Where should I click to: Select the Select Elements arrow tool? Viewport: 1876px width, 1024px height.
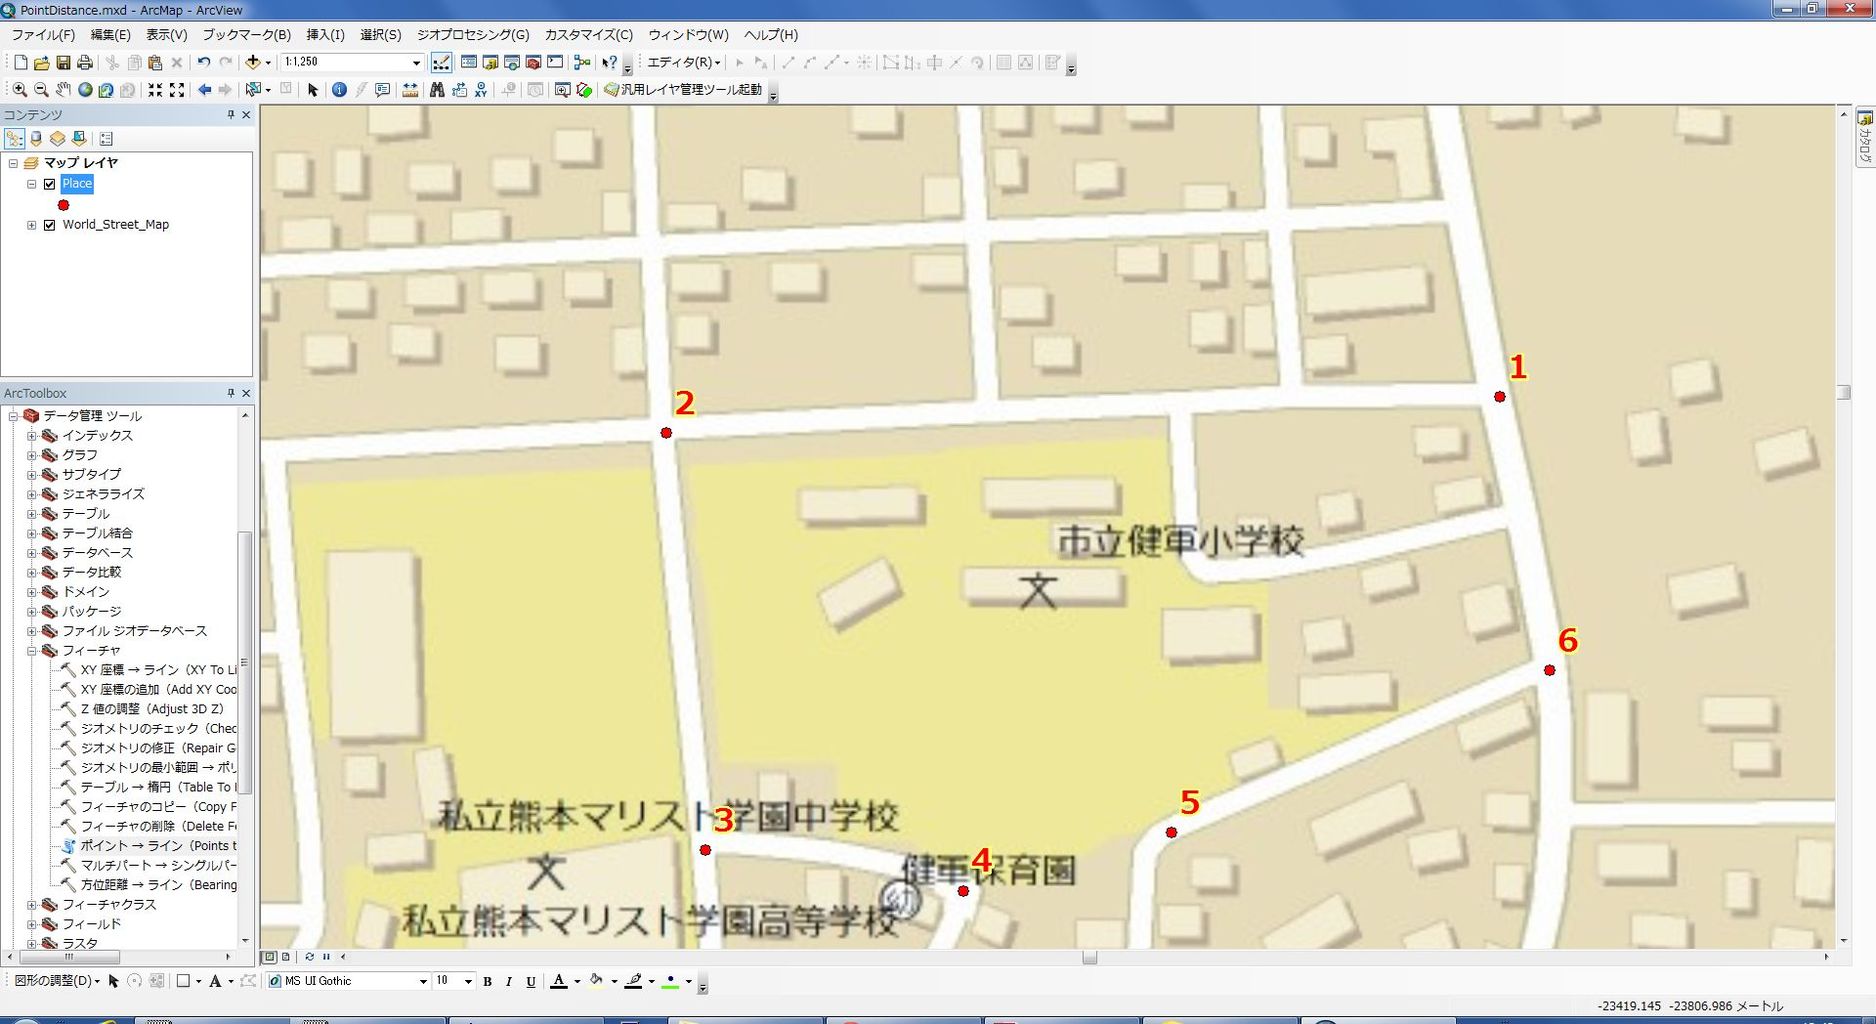tap(313, 90)
